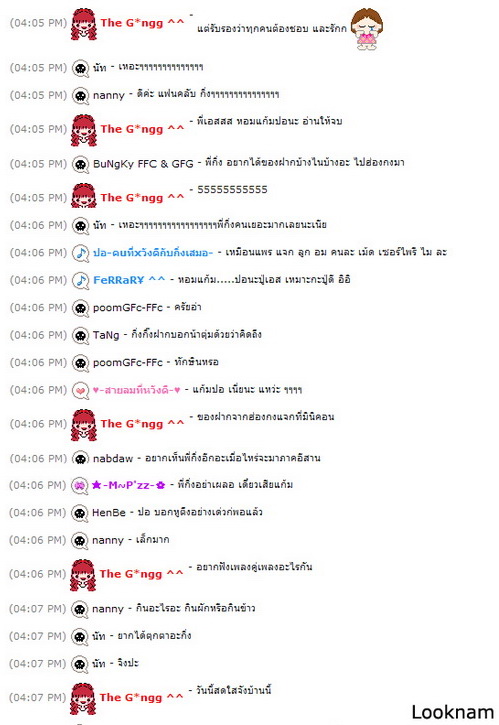The image size is (499, 725).
Task: Click the blue Thai username with music note
Action: click(153, 252)
